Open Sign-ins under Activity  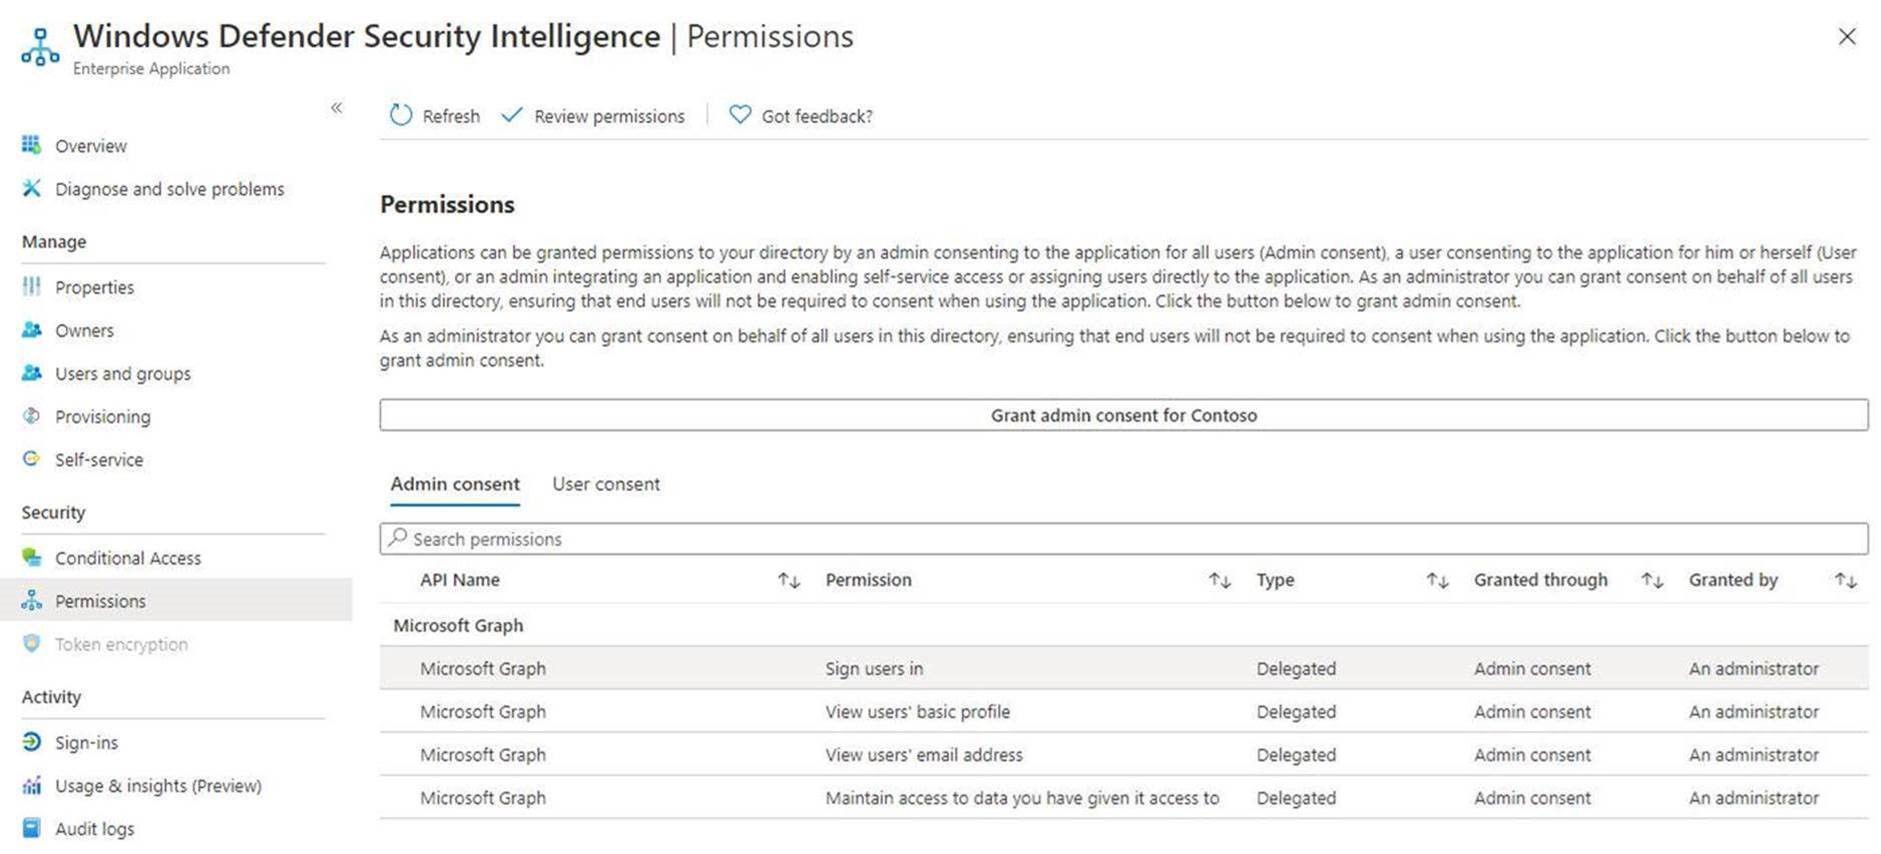[x=86, y=743]
